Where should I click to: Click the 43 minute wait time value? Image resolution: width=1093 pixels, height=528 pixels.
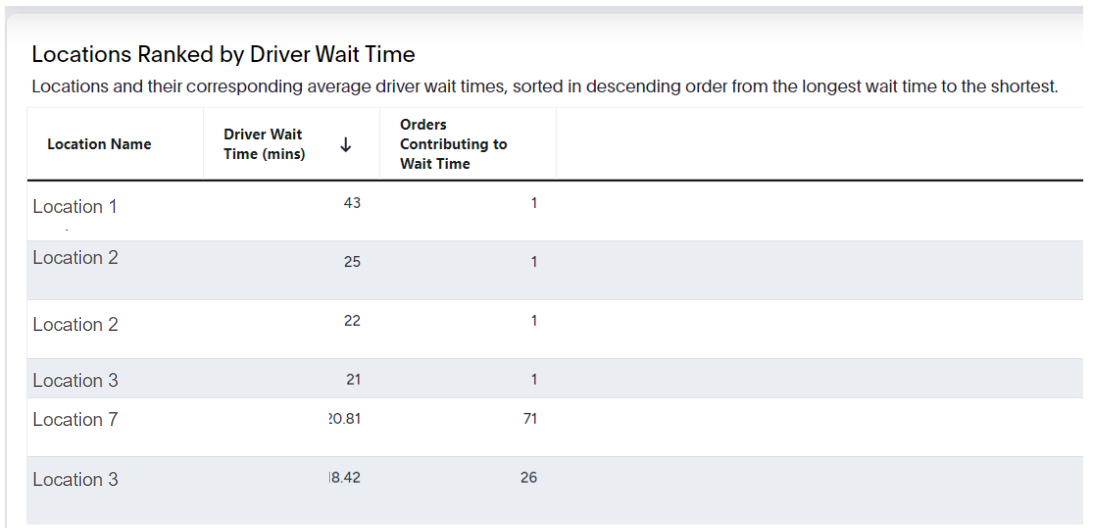pyautogui.click(x=352, y=203)
